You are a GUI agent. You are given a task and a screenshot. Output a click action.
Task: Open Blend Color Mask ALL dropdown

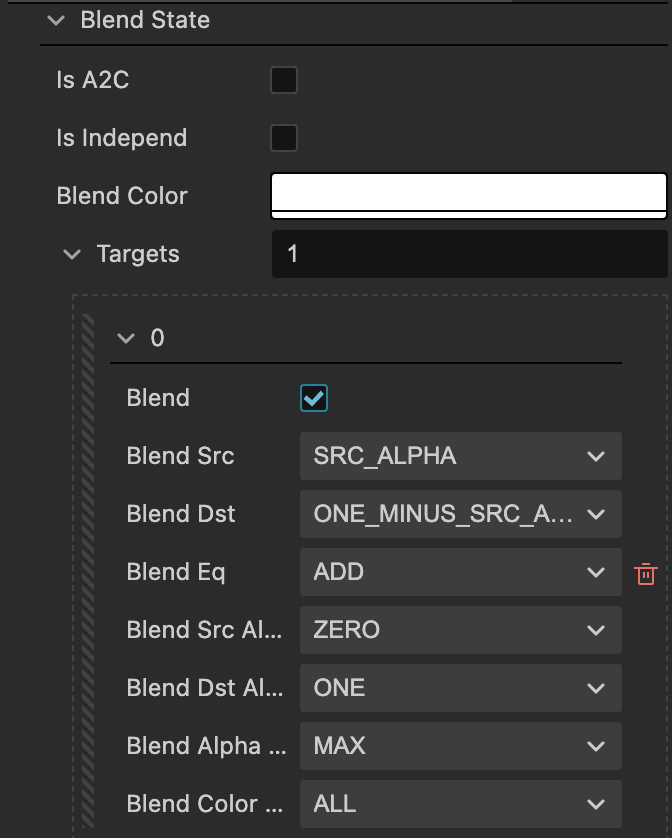[460, 804]
